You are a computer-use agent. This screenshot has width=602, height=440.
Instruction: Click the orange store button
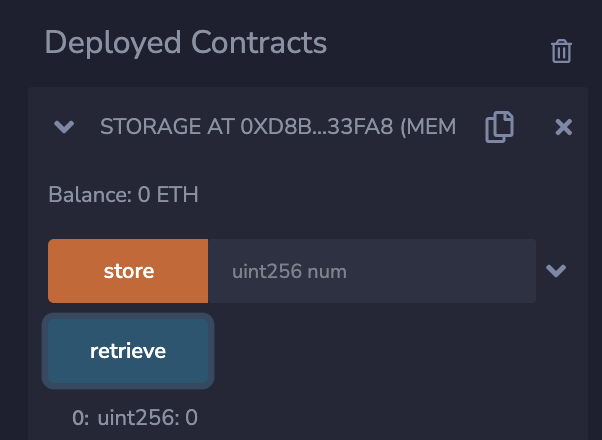(x=128, y=271)
